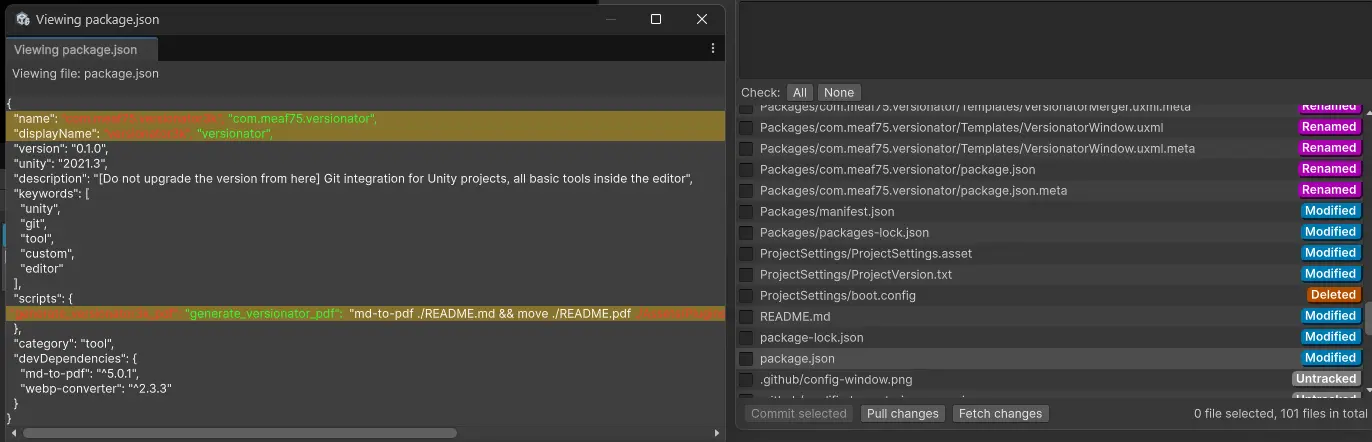Toggle checkbox for ProjectSettings/boot.config
The image size is (1372, 442).
click(746, 295)
